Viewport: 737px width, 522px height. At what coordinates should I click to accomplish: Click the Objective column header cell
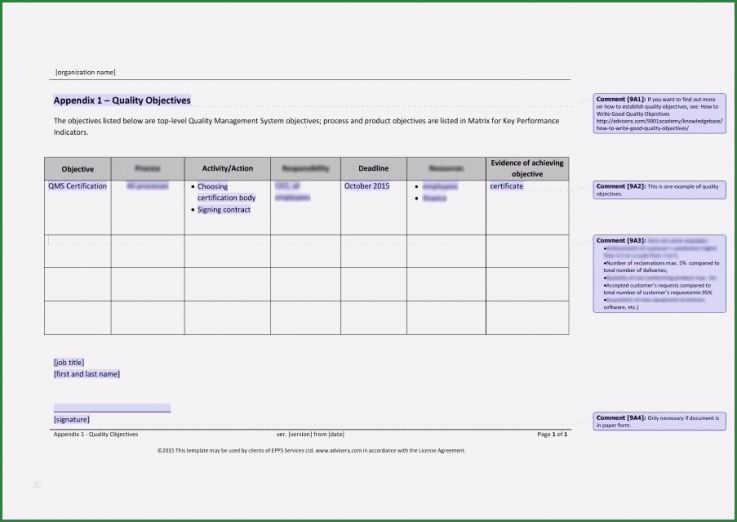pos(78,169)
